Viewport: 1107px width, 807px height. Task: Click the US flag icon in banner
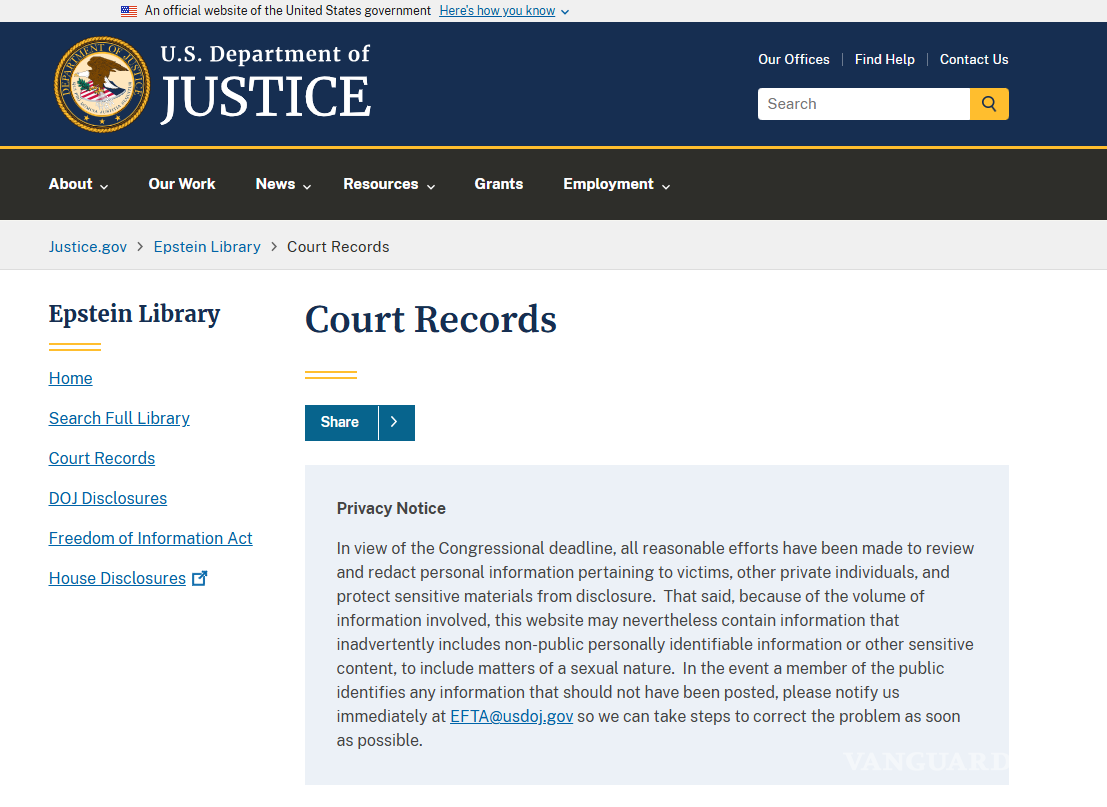tap(129, 11)
